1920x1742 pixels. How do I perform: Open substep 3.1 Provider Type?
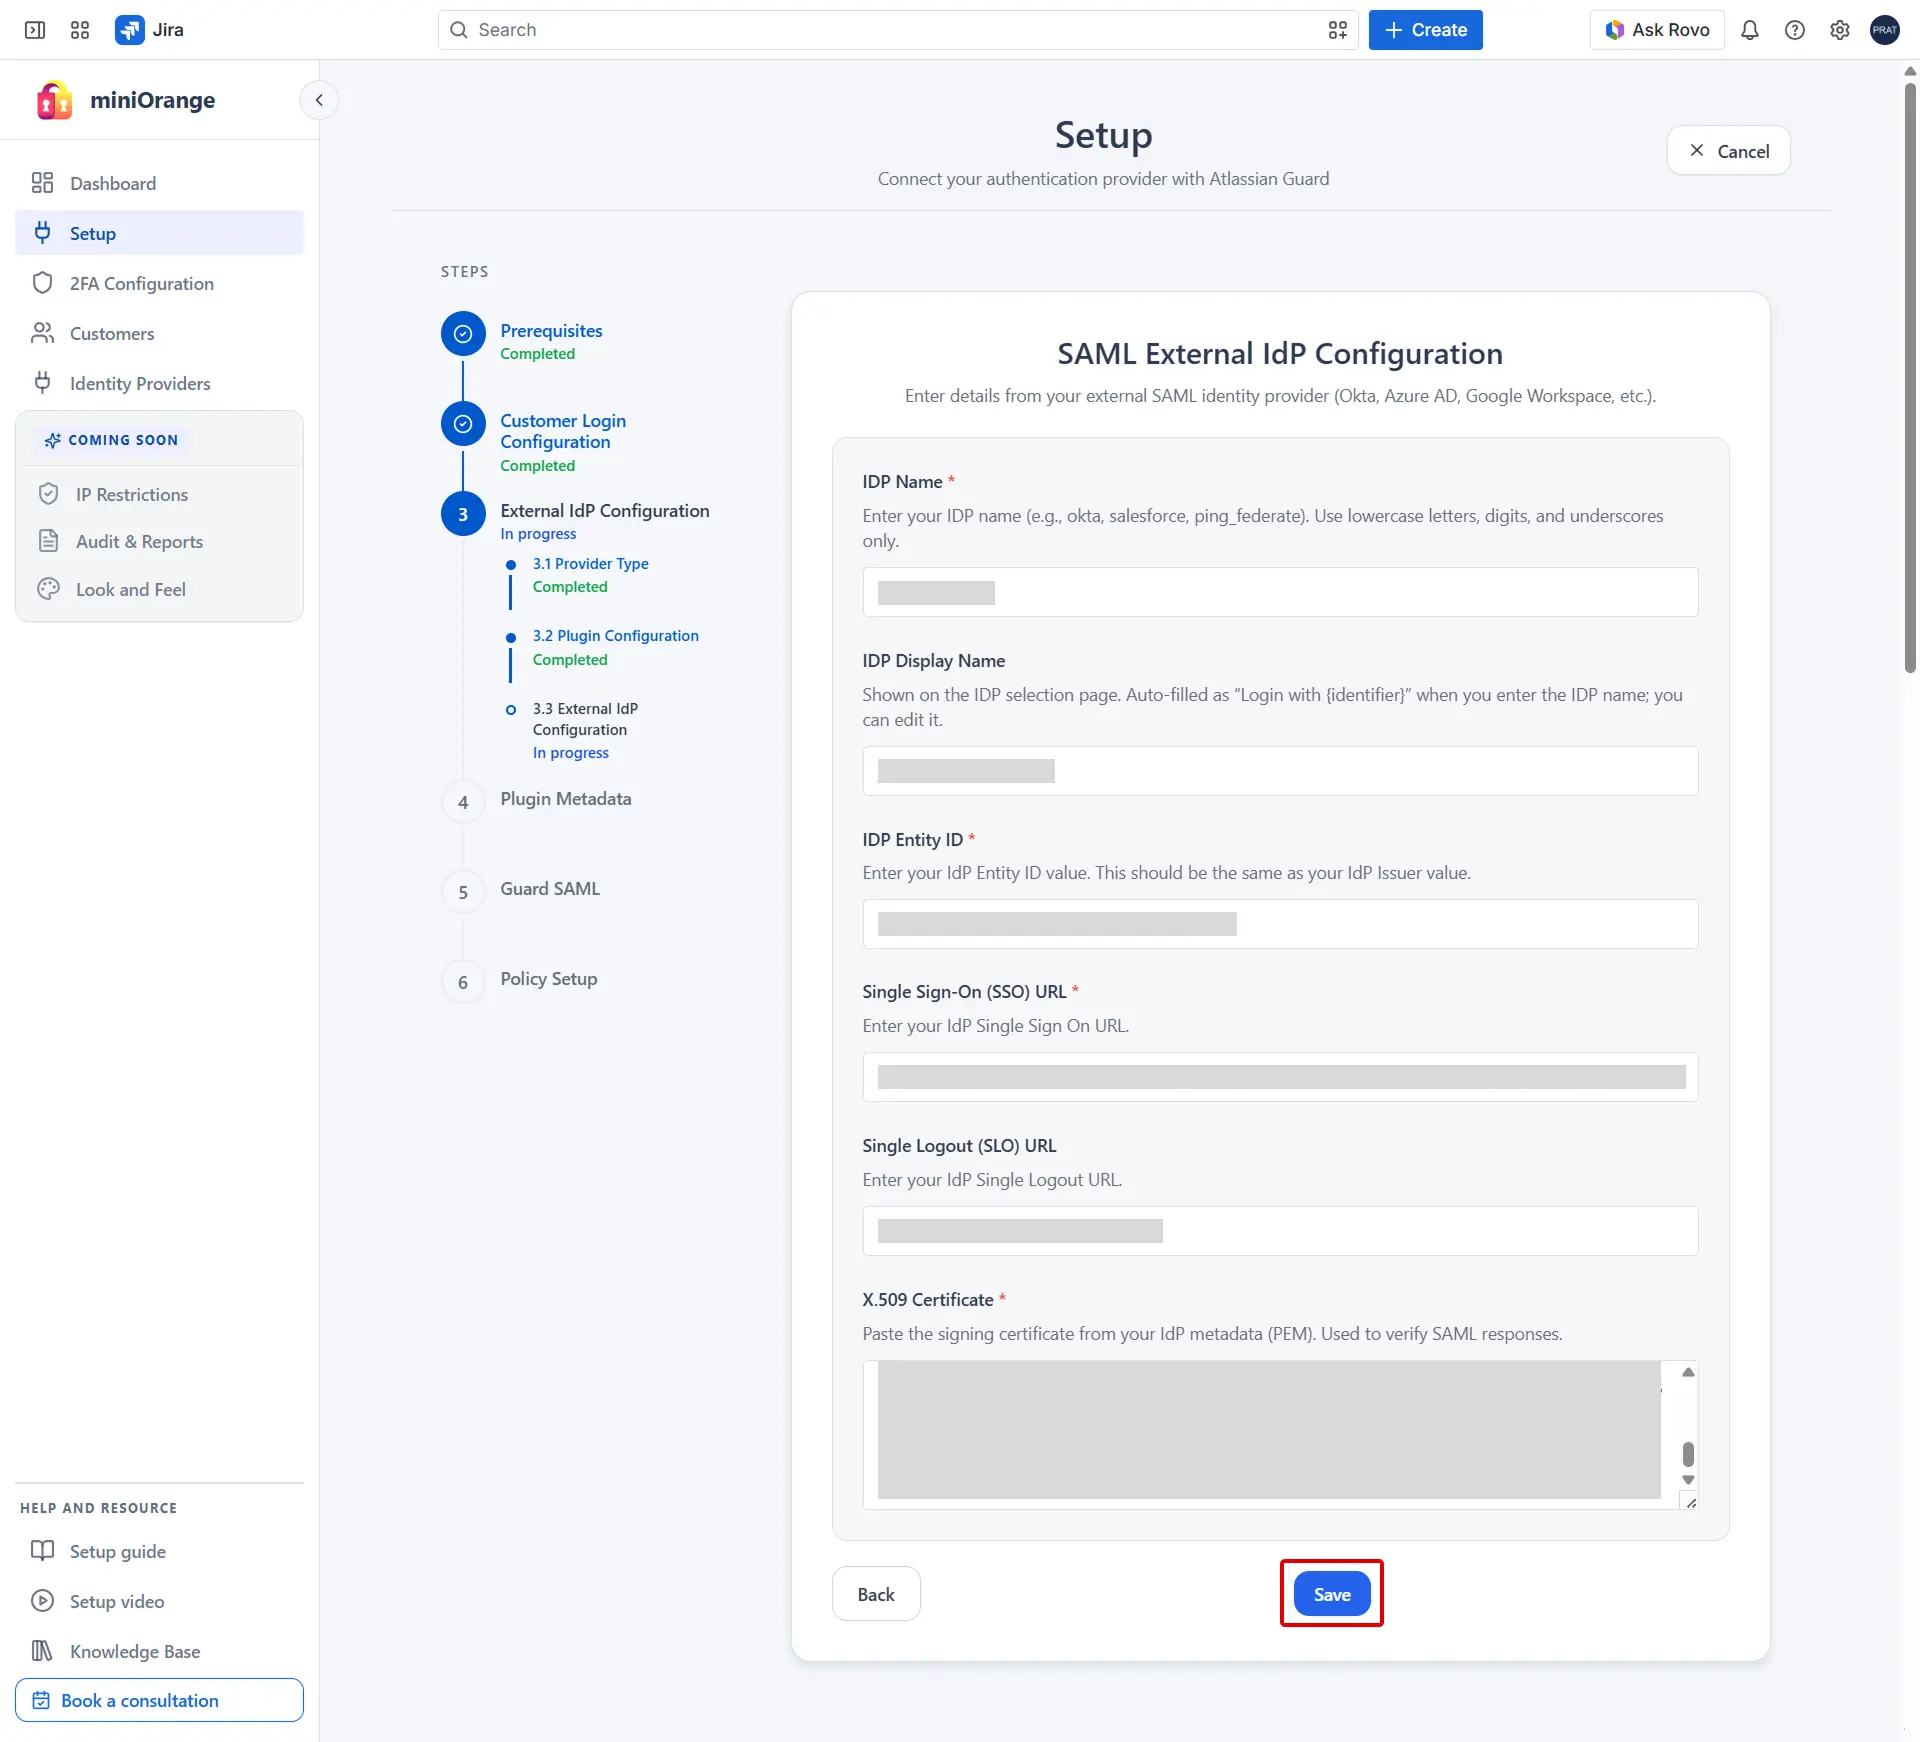(x=590, y=563)
